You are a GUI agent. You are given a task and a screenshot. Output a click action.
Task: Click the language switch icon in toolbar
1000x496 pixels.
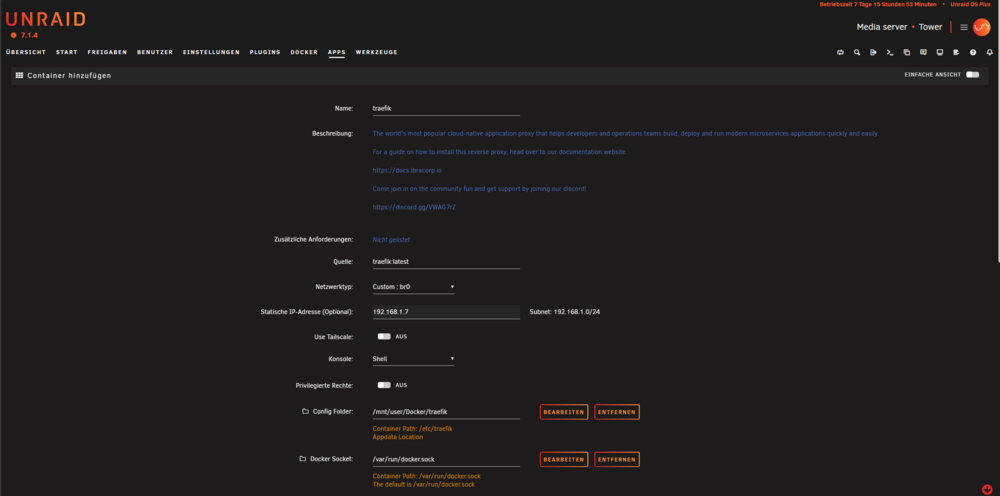[841, 52]
